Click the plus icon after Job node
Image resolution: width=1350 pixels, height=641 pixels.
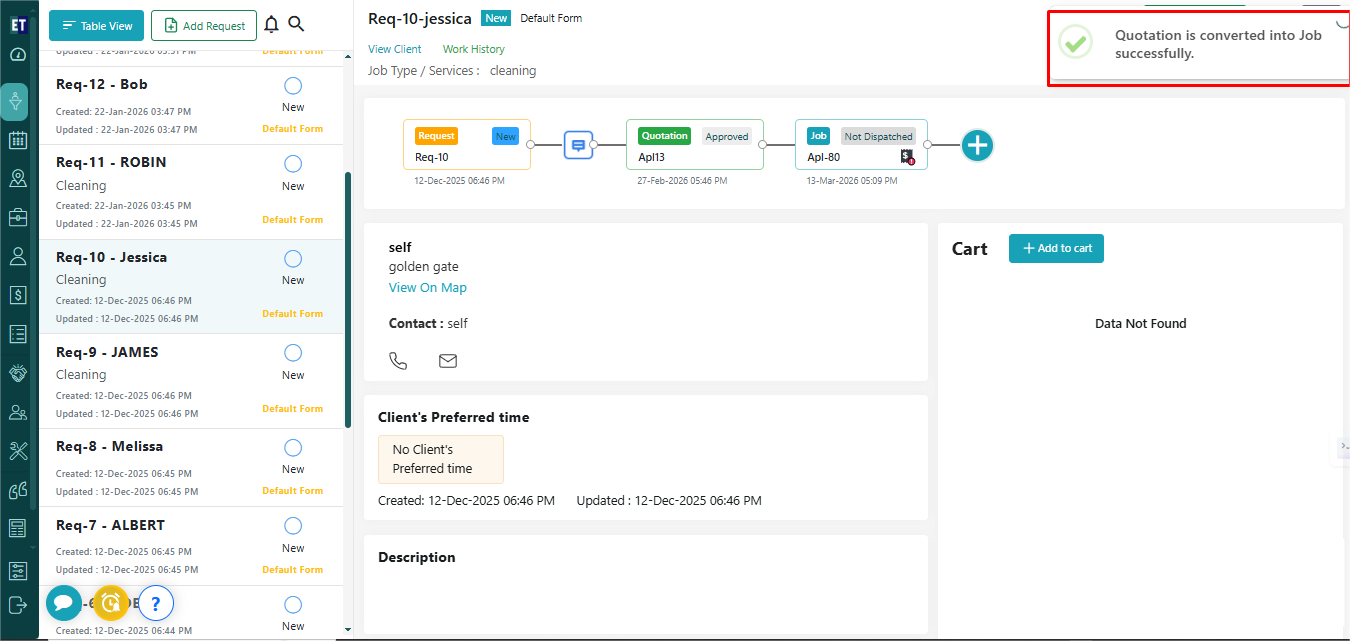pos(976,146)
